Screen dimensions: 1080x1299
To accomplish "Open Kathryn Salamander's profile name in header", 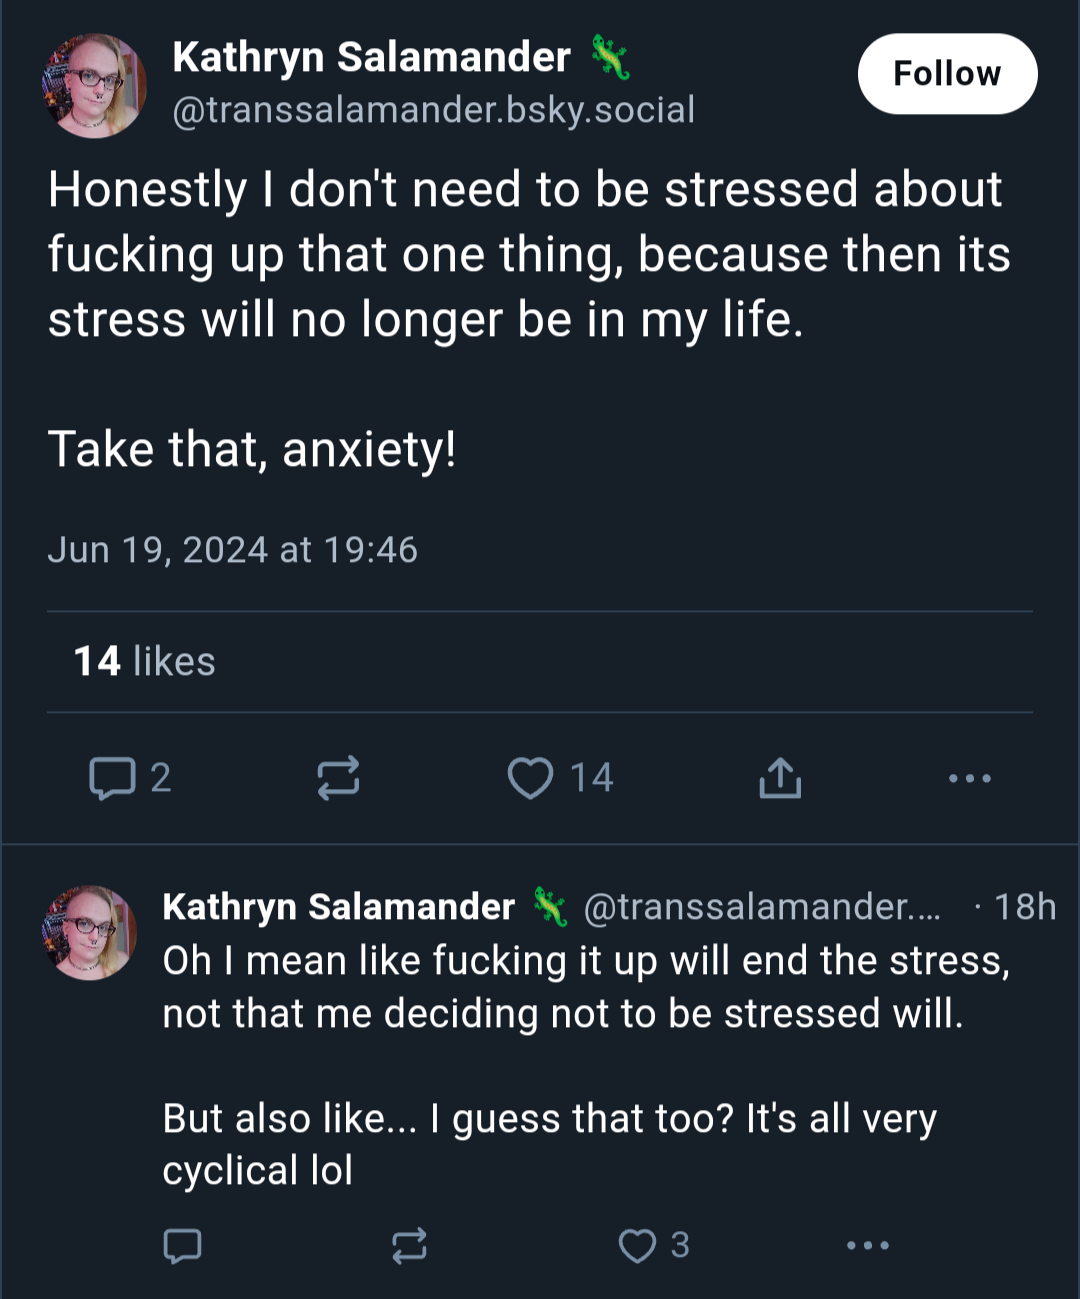I will (x=372, y=57).
